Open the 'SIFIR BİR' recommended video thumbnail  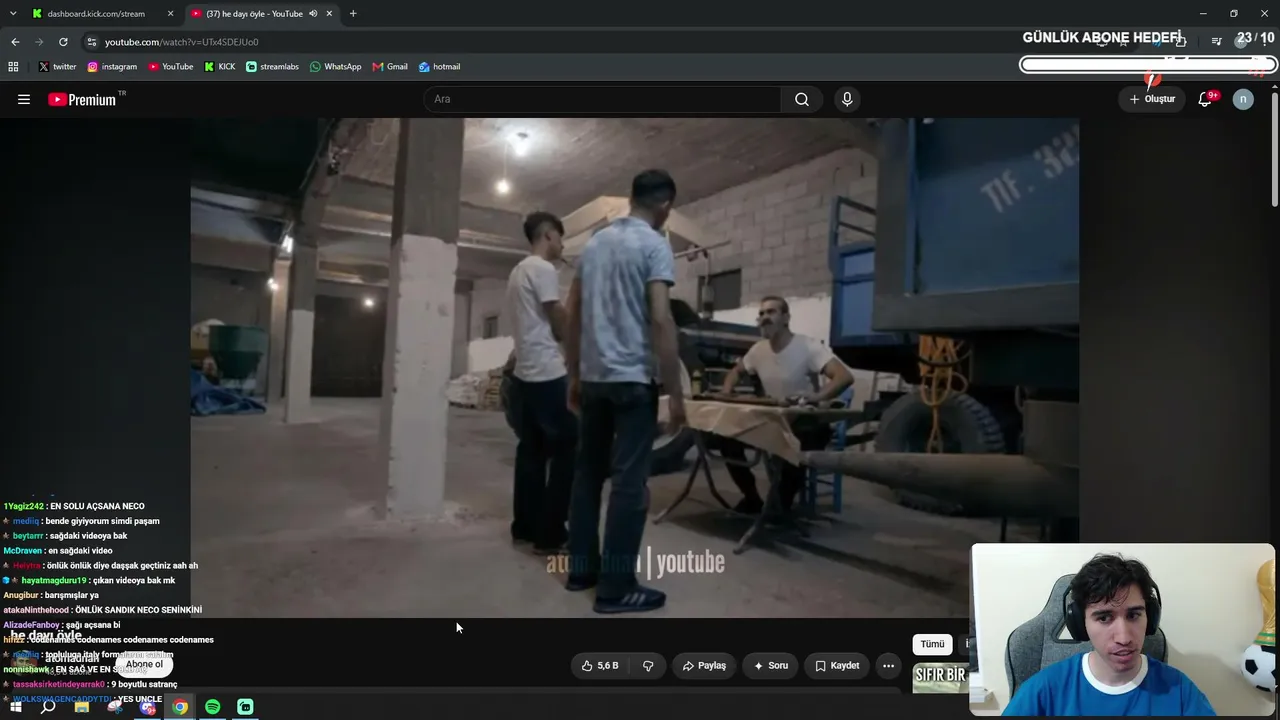[x=941, y=677]
